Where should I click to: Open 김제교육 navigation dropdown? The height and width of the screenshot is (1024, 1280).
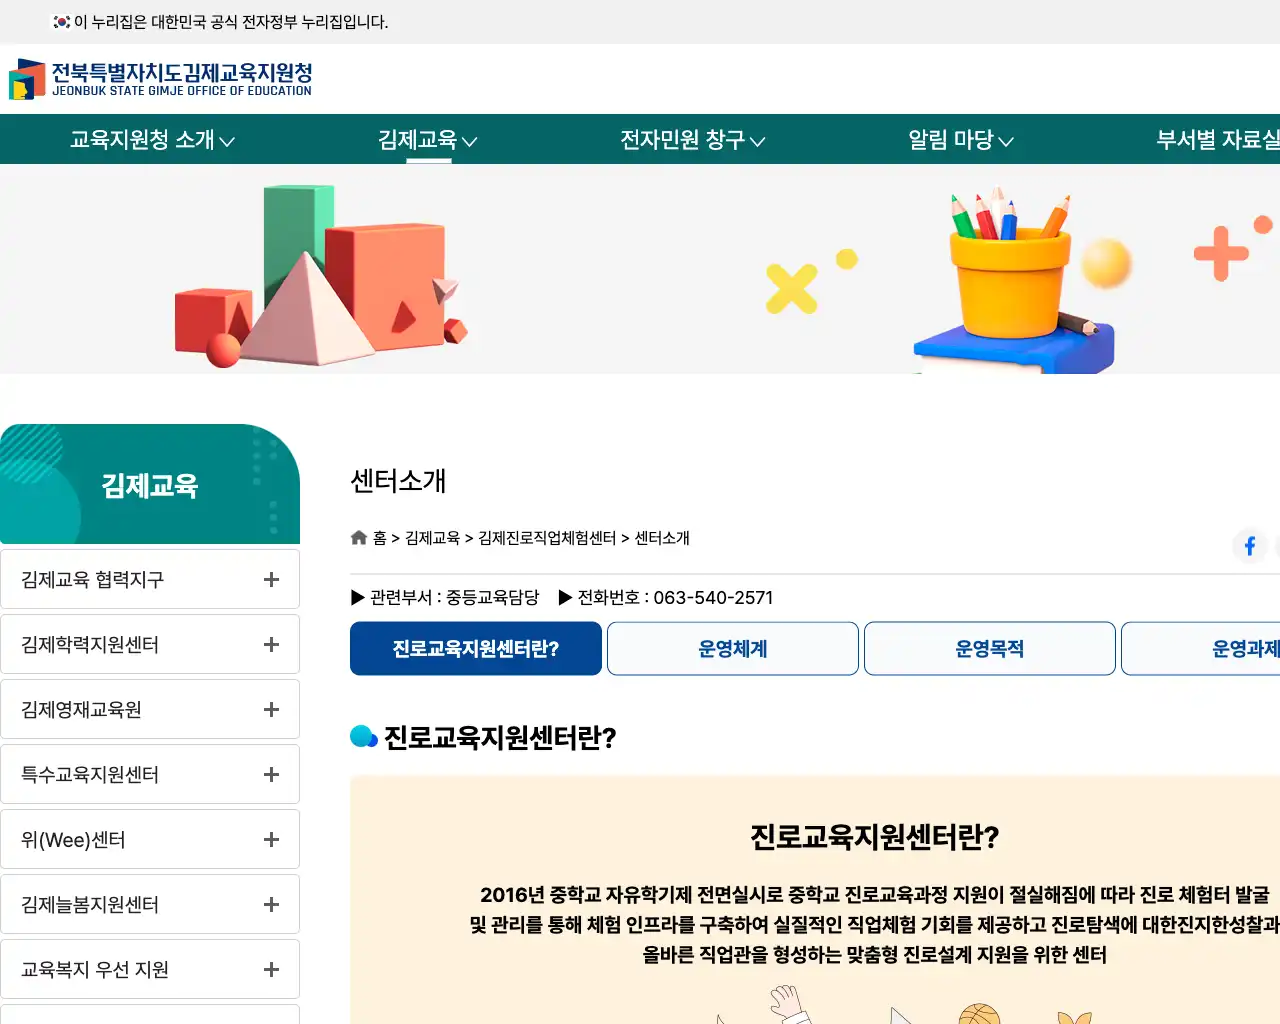coord(428,140)
